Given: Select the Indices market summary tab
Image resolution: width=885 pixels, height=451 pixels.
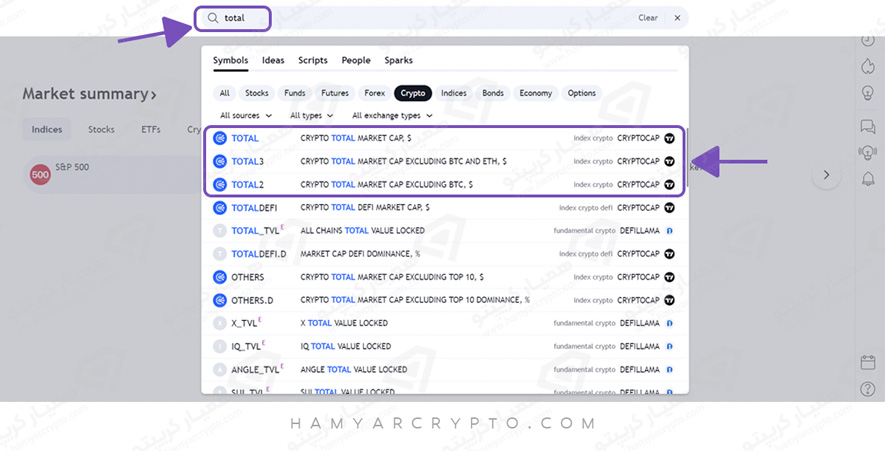Looking at the screenshot, I should (47, 130).
